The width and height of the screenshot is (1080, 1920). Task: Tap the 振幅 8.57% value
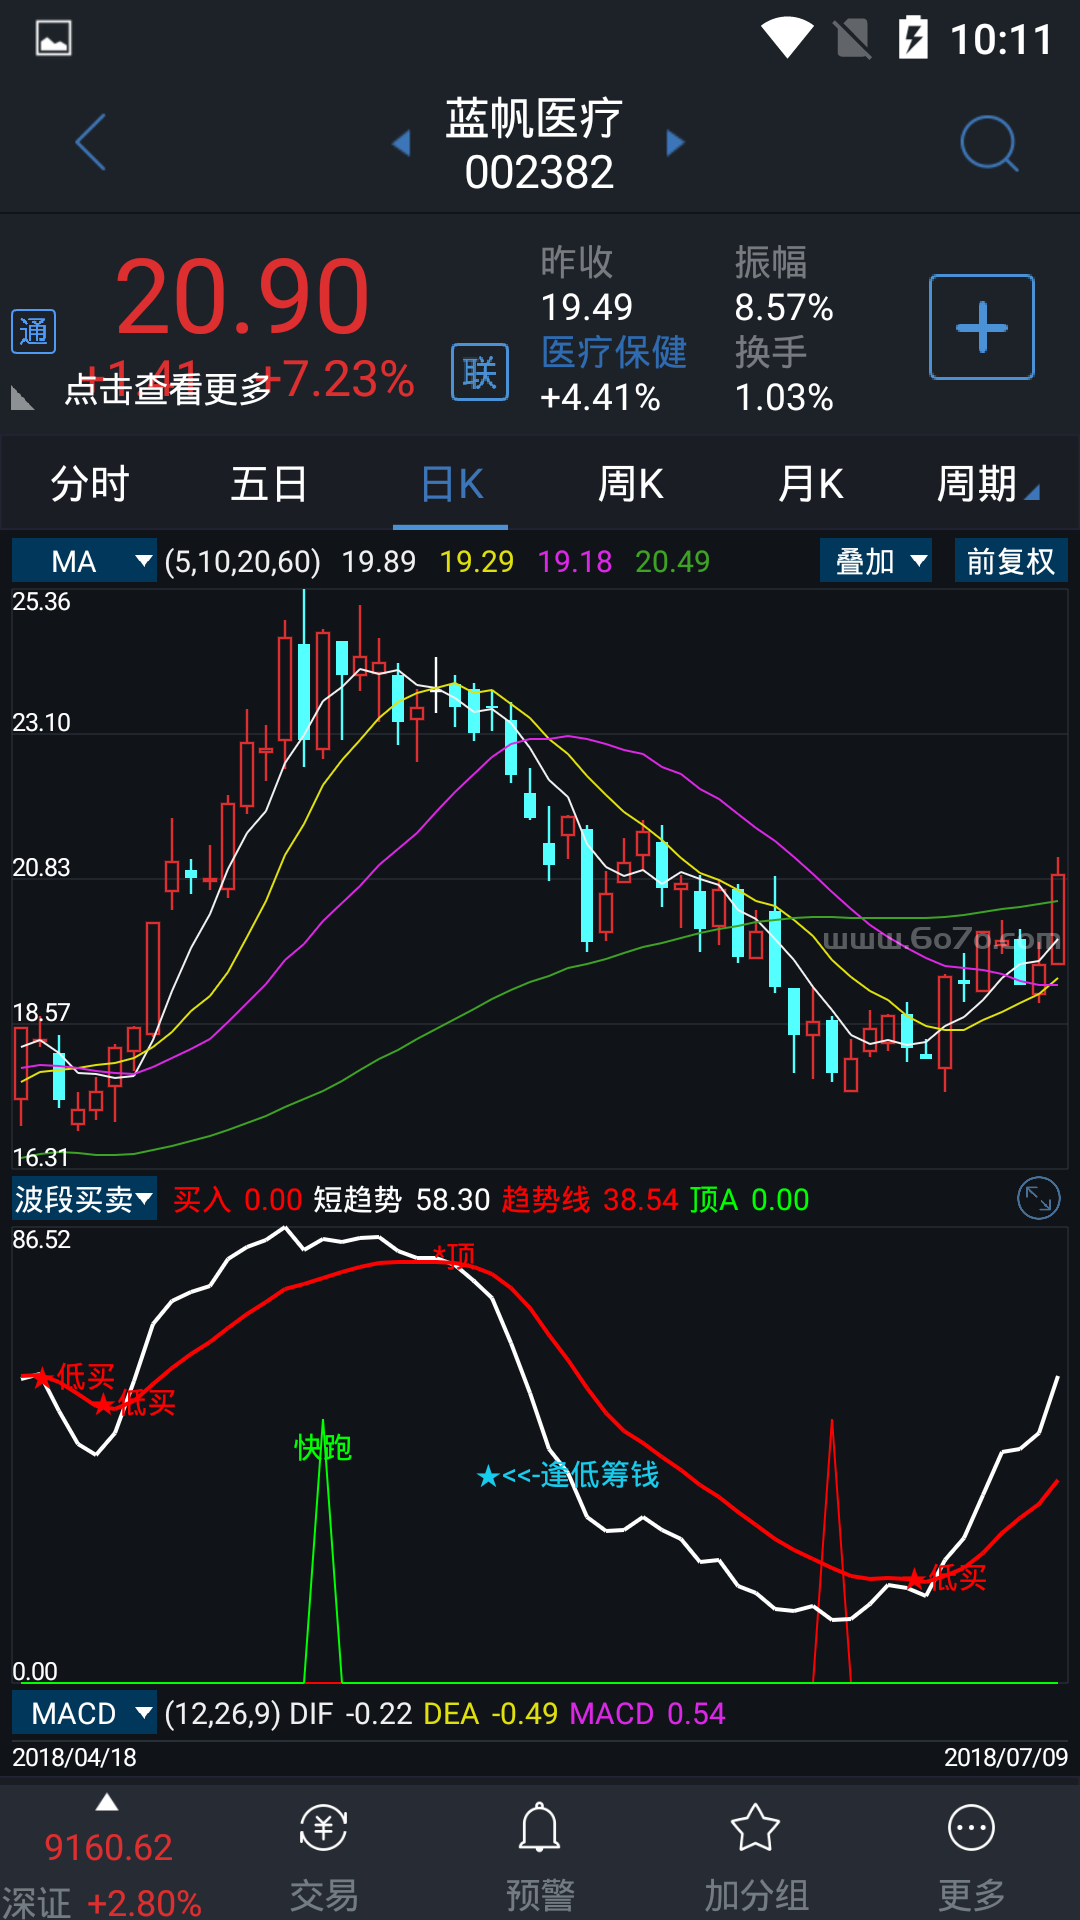click(x=784, y=307)
